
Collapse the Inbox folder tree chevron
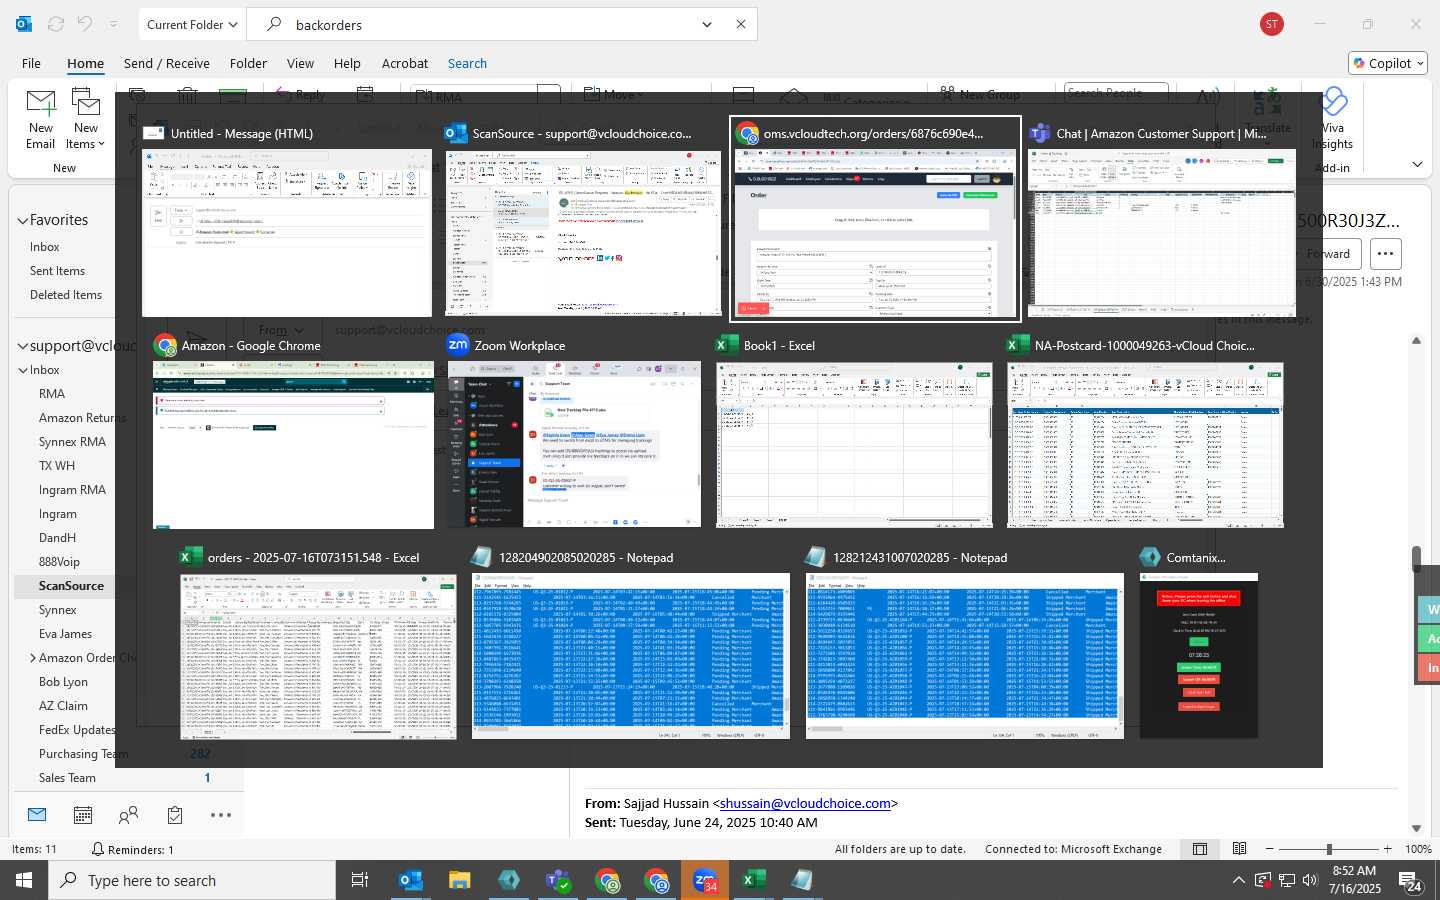[x=22, y=370]
